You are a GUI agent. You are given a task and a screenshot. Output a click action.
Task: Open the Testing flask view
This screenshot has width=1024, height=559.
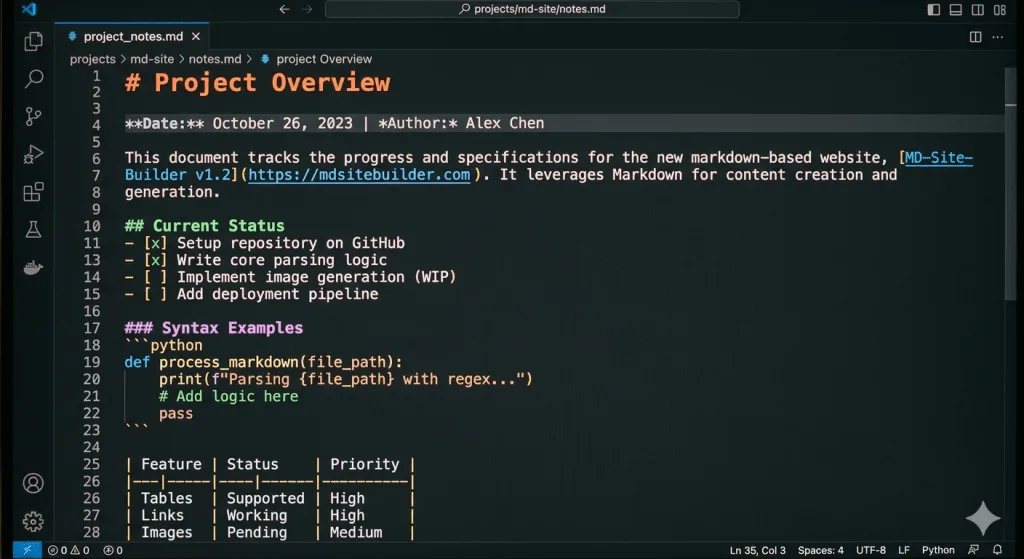[x=33, y=229]
